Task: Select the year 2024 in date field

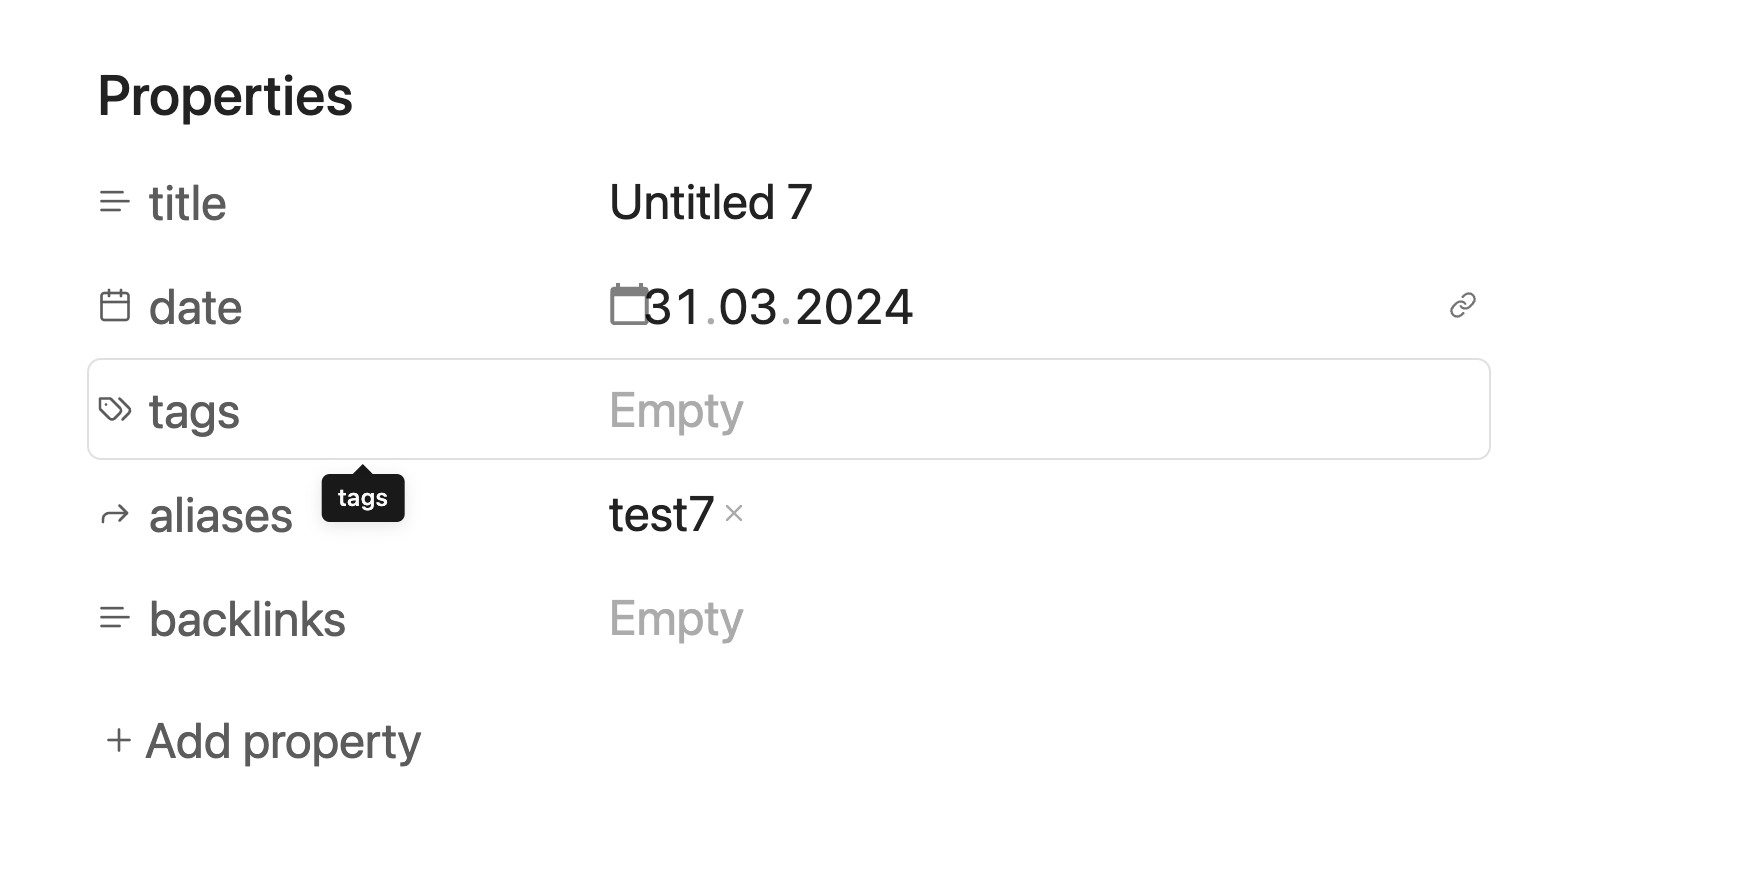Action: tap(854, 307)
